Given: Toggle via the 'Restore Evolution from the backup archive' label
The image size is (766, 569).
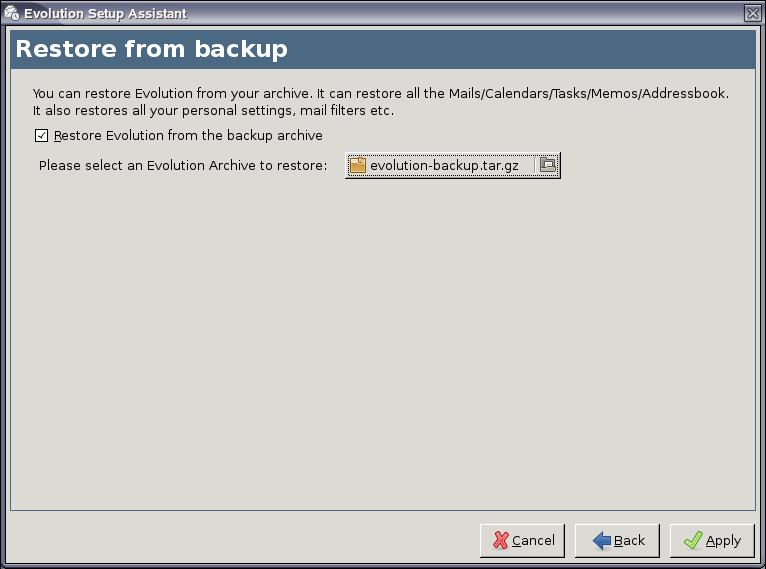Looking at the screenshot, I should [188, 135].
